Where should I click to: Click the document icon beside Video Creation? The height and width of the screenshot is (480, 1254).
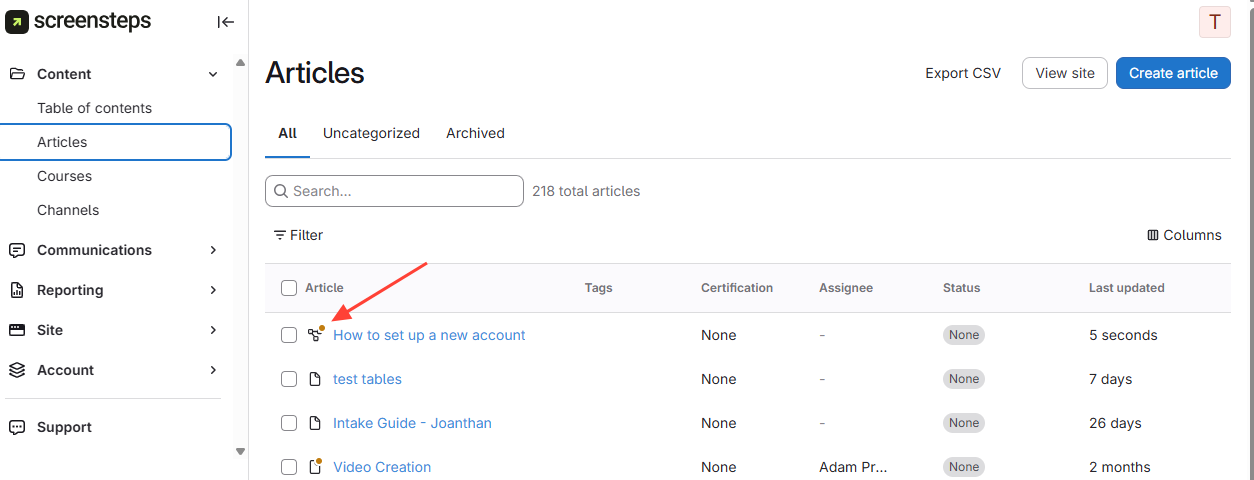tap(315, 467)
